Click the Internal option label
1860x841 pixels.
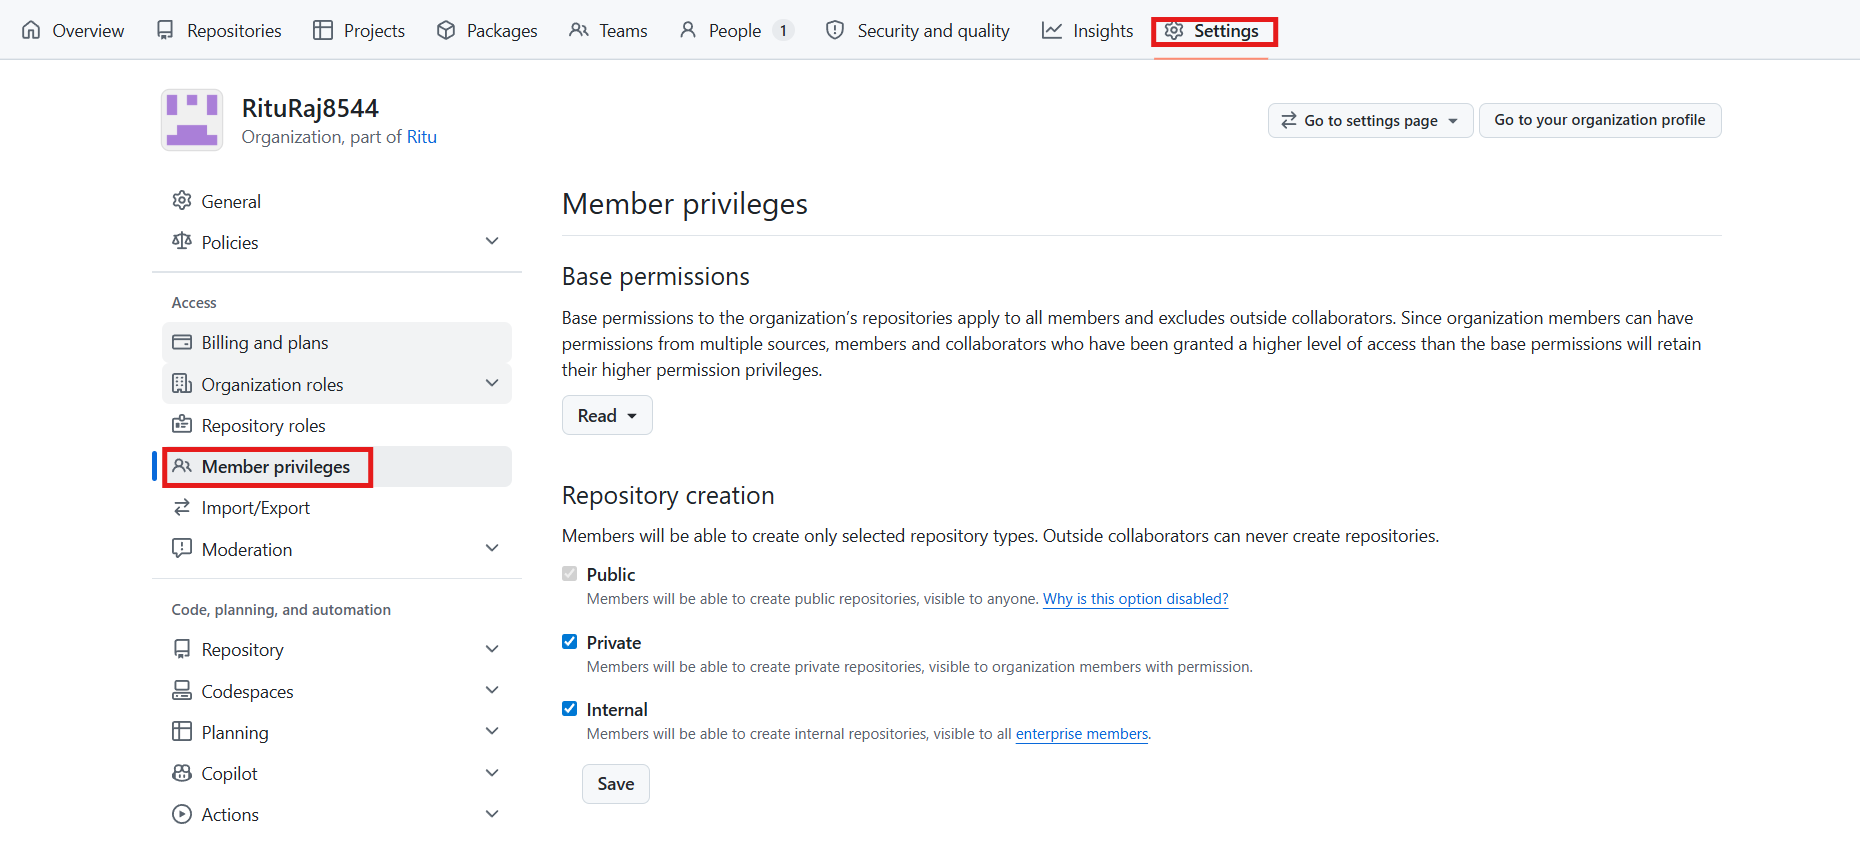(617, 709)
